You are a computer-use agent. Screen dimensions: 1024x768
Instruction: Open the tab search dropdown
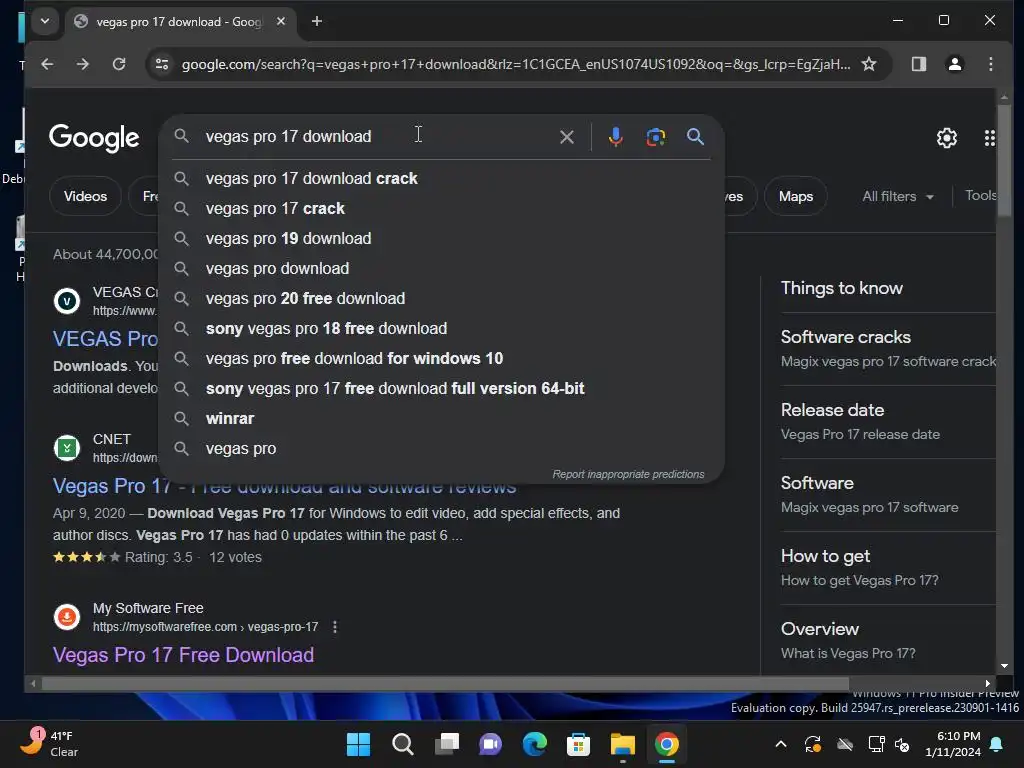click(x=44, y=21)
